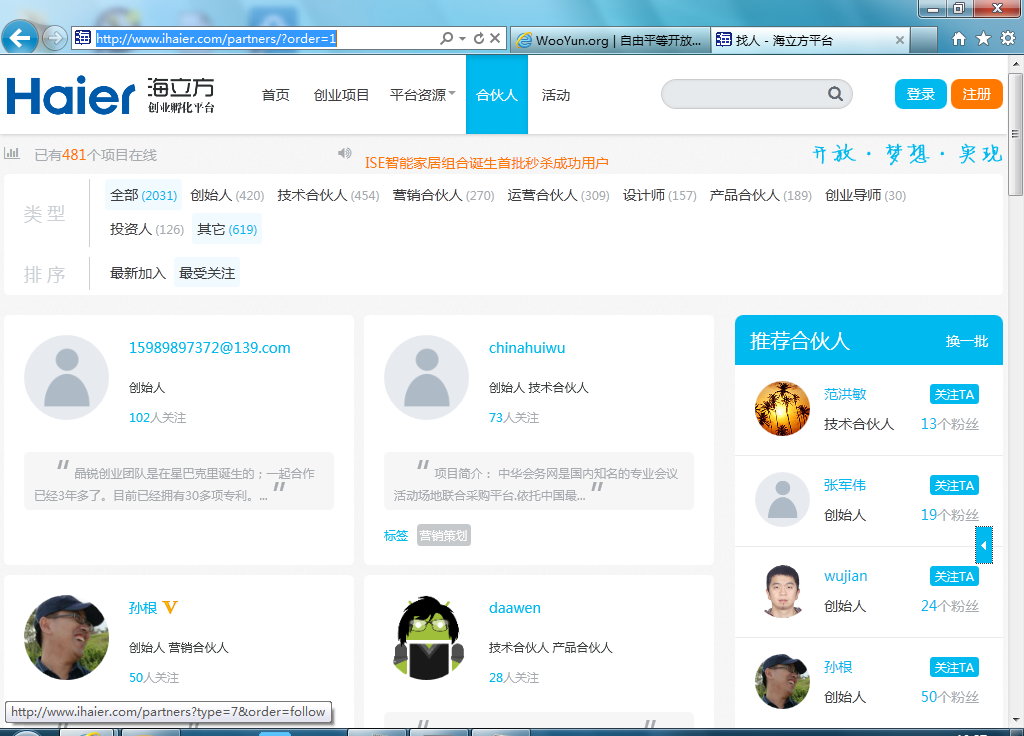Open the 活动 navigation item
This screenshot has width=1024, height=736.
[x=556, y=95]
